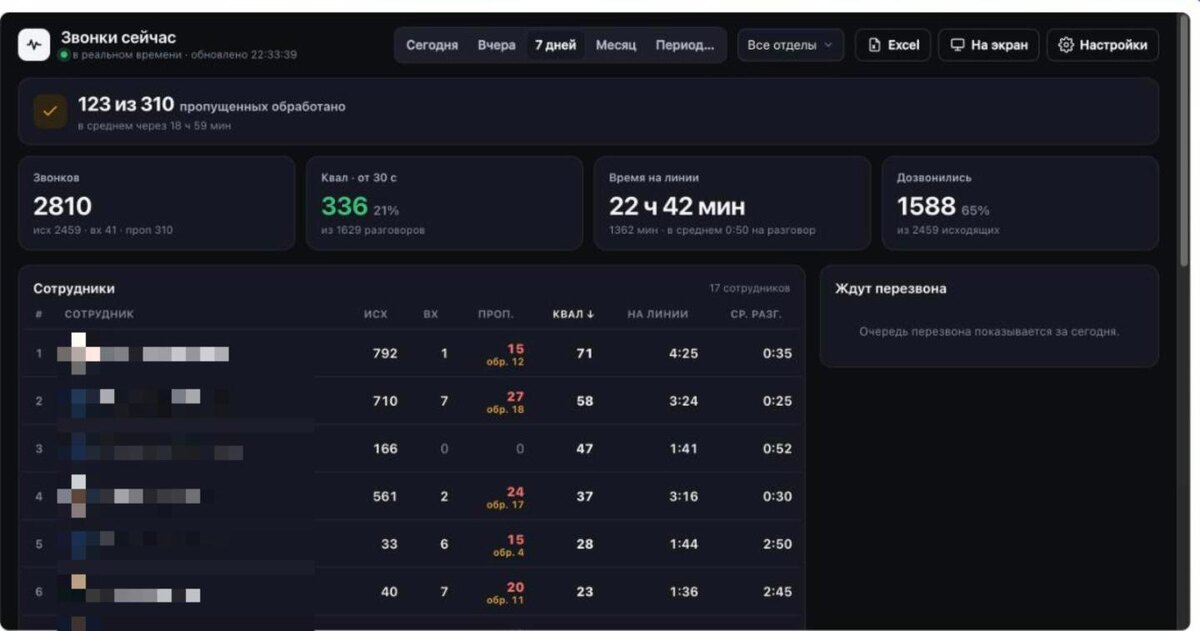
Task: Click the checkmark icon in the missed-calls banner
Action: [50, 111]
